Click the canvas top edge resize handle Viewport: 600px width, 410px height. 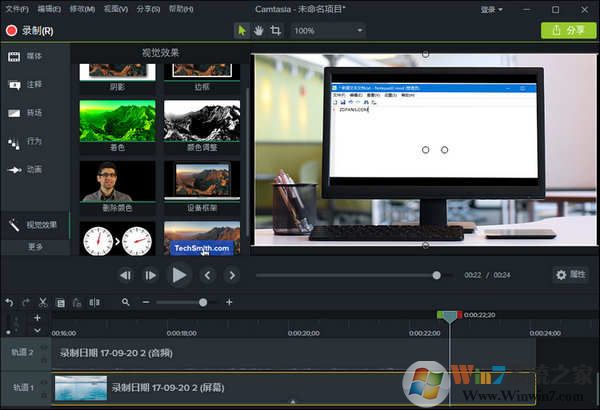(x=426, y=54)
